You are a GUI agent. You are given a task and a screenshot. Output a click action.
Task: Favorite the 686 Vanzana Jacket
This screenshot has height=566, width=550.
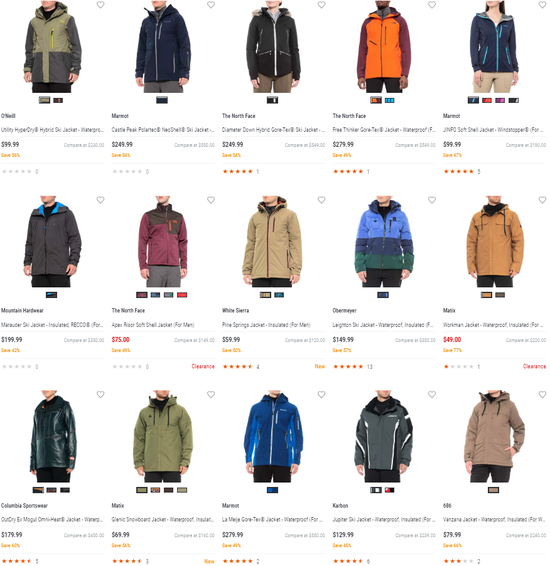[542, 395]
